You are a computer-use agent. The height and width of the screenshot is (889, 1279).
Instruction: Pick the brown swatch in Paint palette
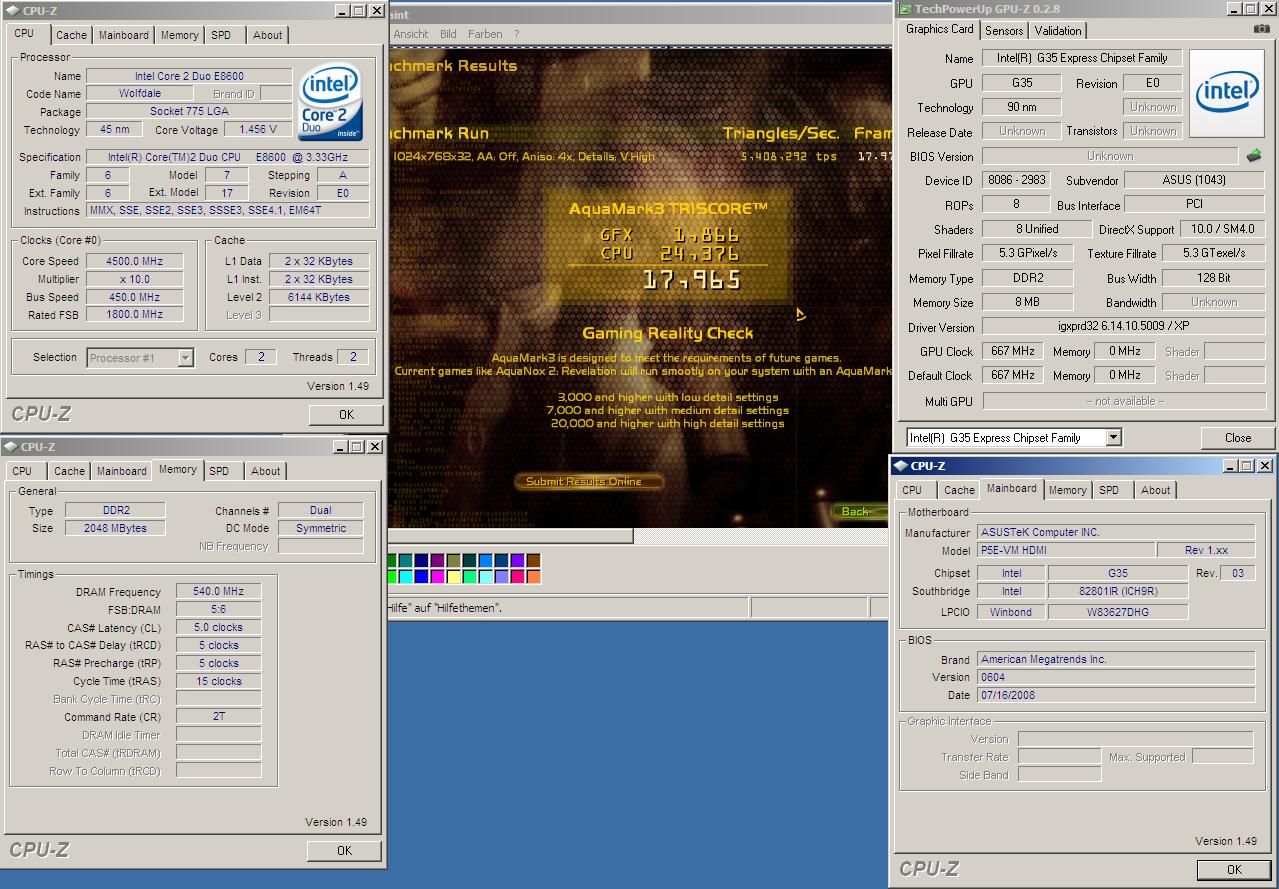tap(534, 561)
